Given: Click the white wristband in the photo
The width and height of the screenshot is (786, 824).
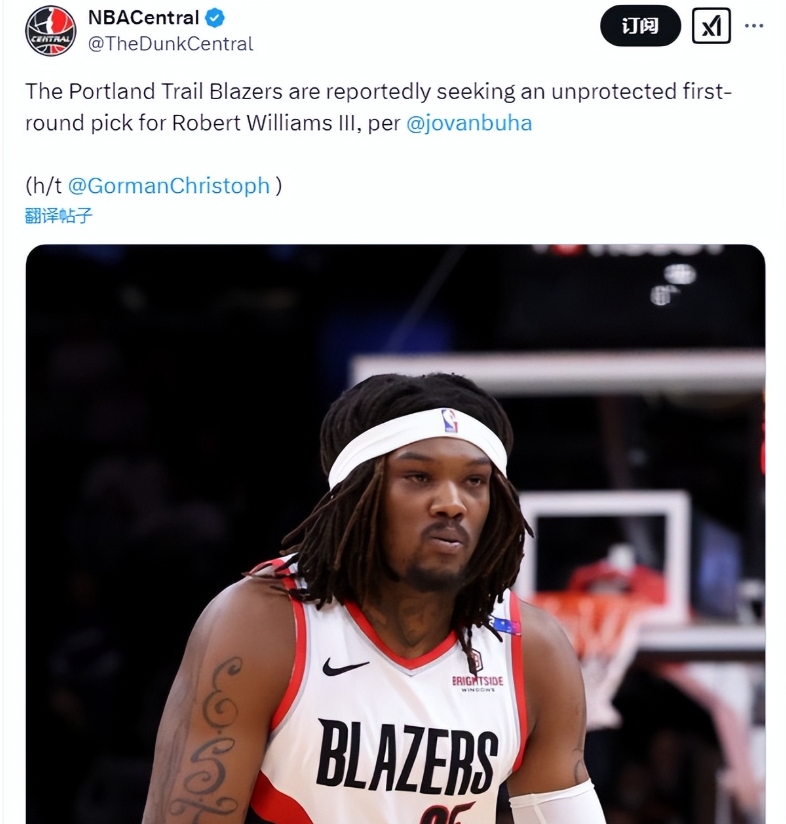Looking at the screenshot, I should pos(556,802).
